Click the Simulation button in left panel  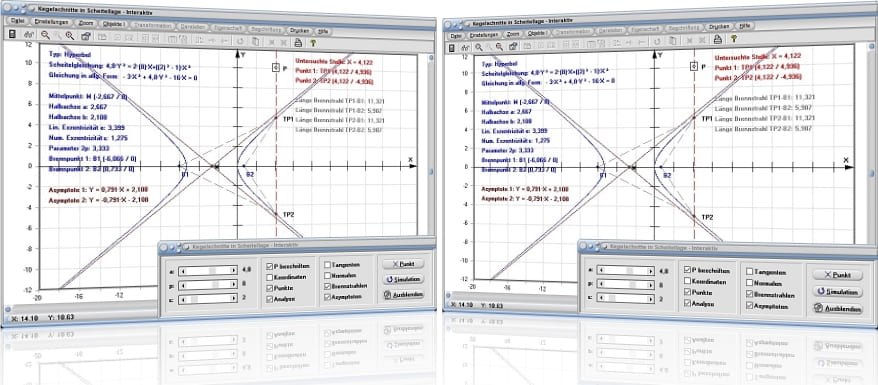pyautogui.click(x=403, y=279)
